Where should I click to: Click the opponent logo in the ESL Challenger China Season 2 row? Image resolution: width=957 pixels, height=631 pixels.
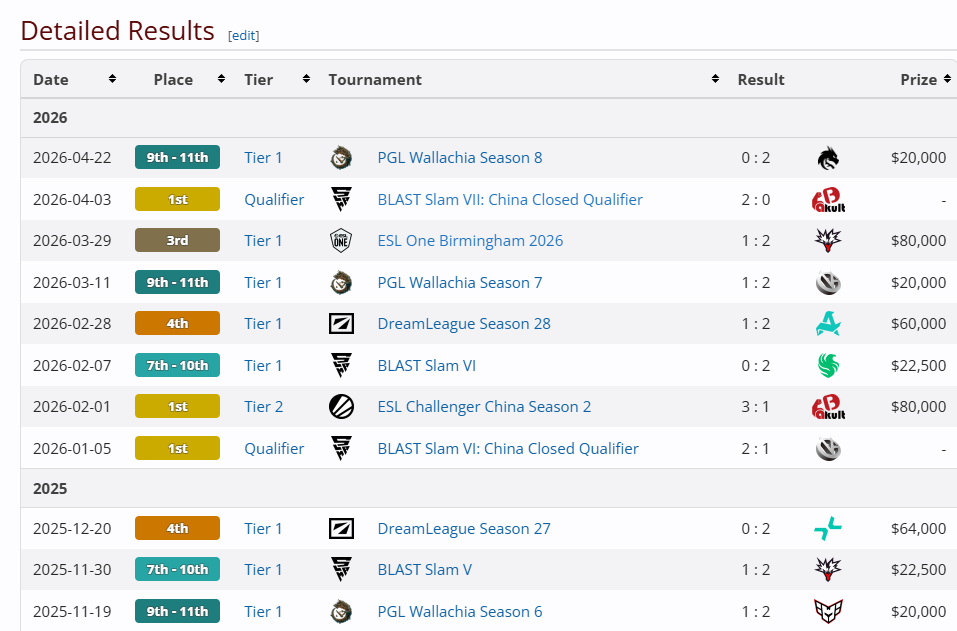coord(828,407)
